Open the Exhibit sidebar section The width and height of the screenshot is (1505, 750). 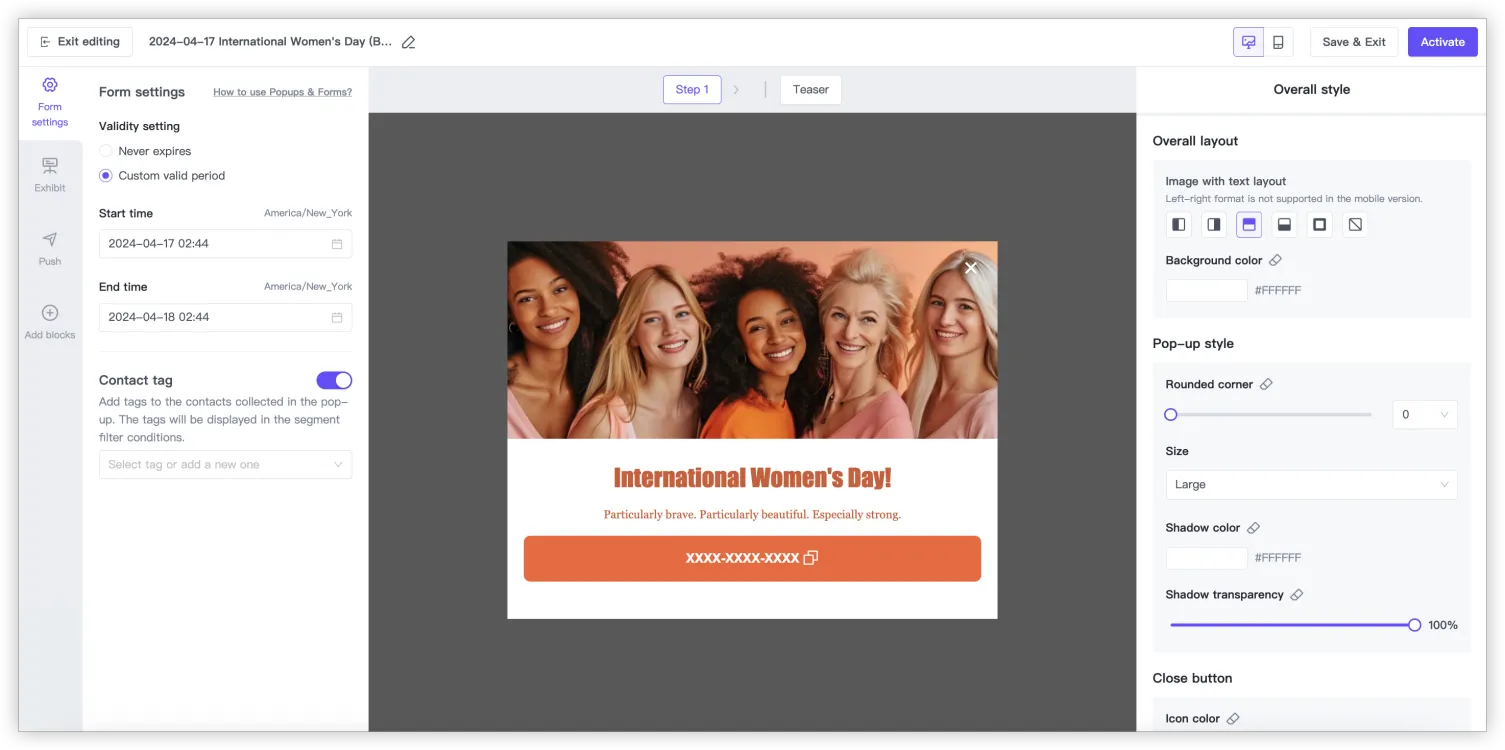(50, 174)
